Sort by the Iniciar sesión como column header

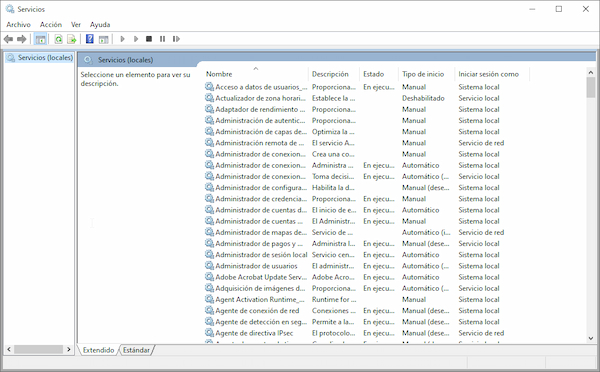pyautogui.click(x=492, y=74)
